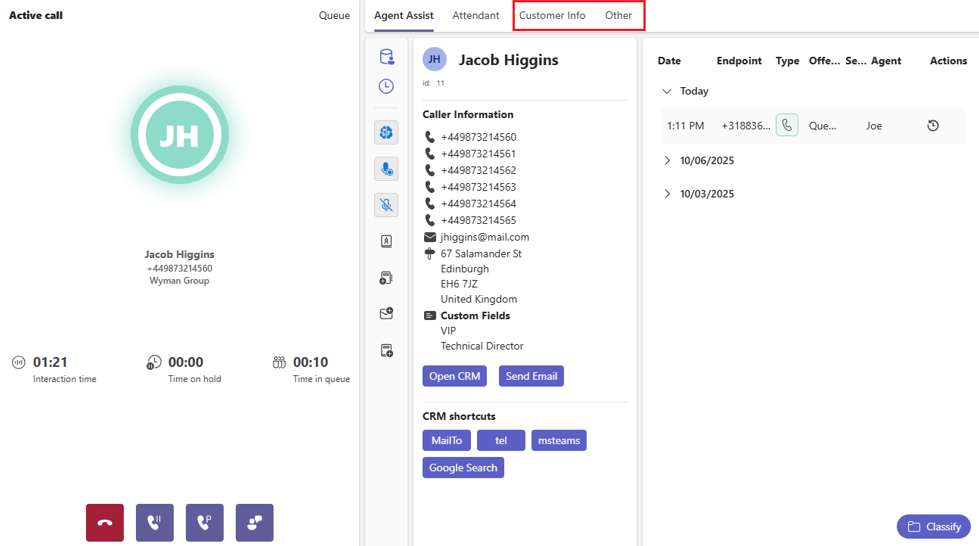Click the JH avatar beside Jacob Higgins name
979x546 pixels.
click(435, 59)
